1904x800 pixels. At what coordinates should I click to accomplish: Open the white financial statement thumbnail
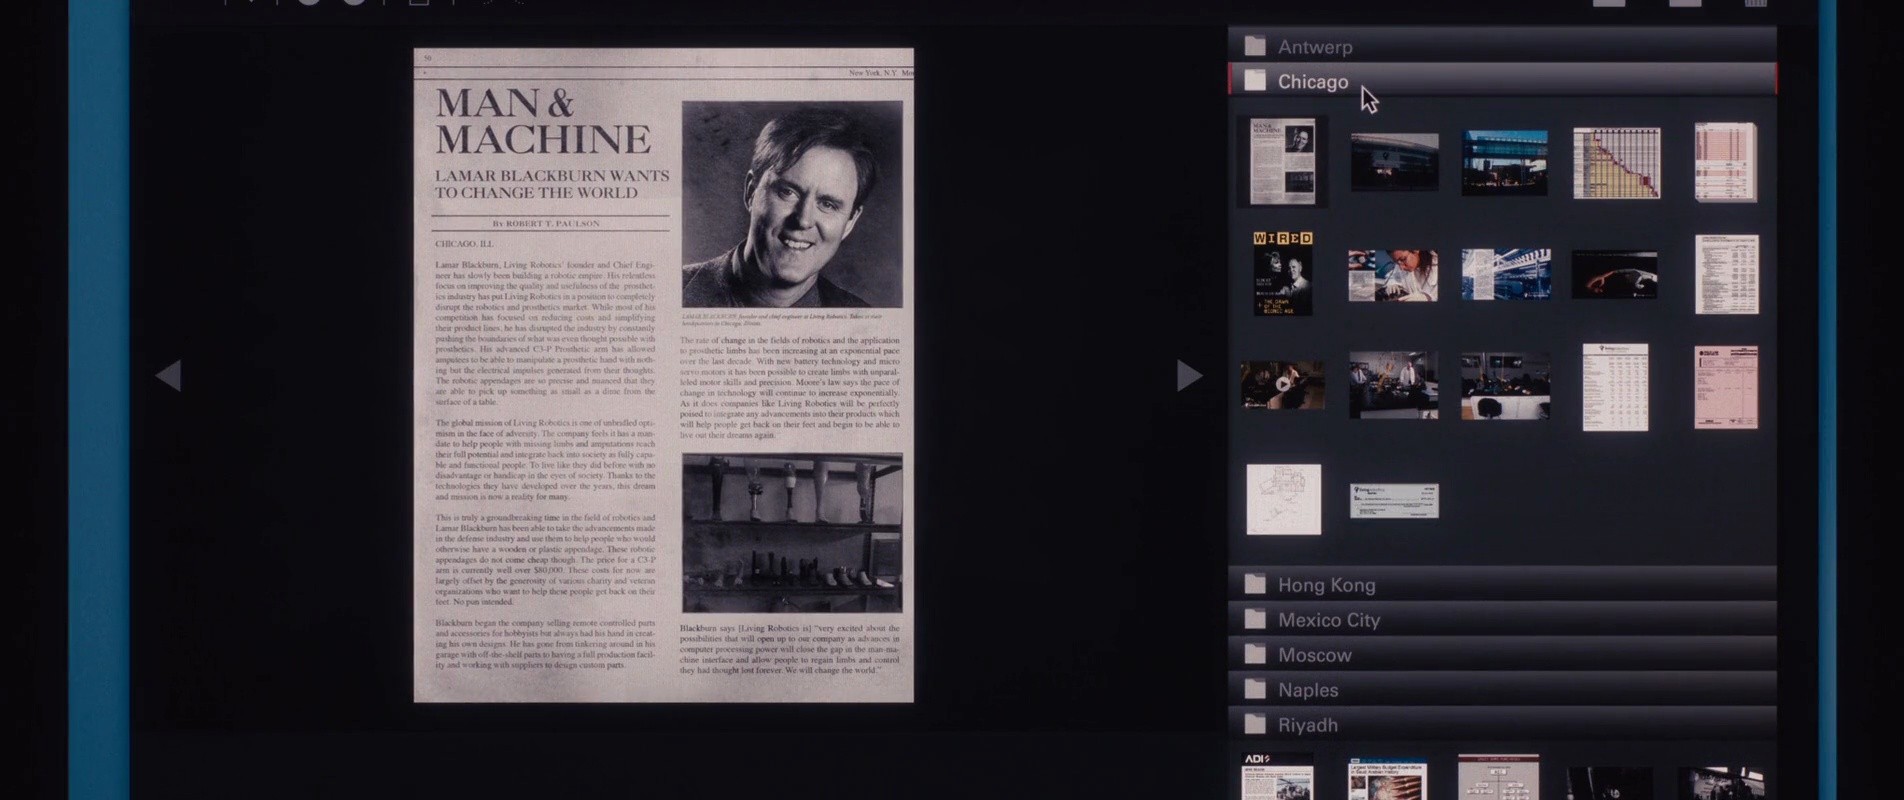(1727, 274)
